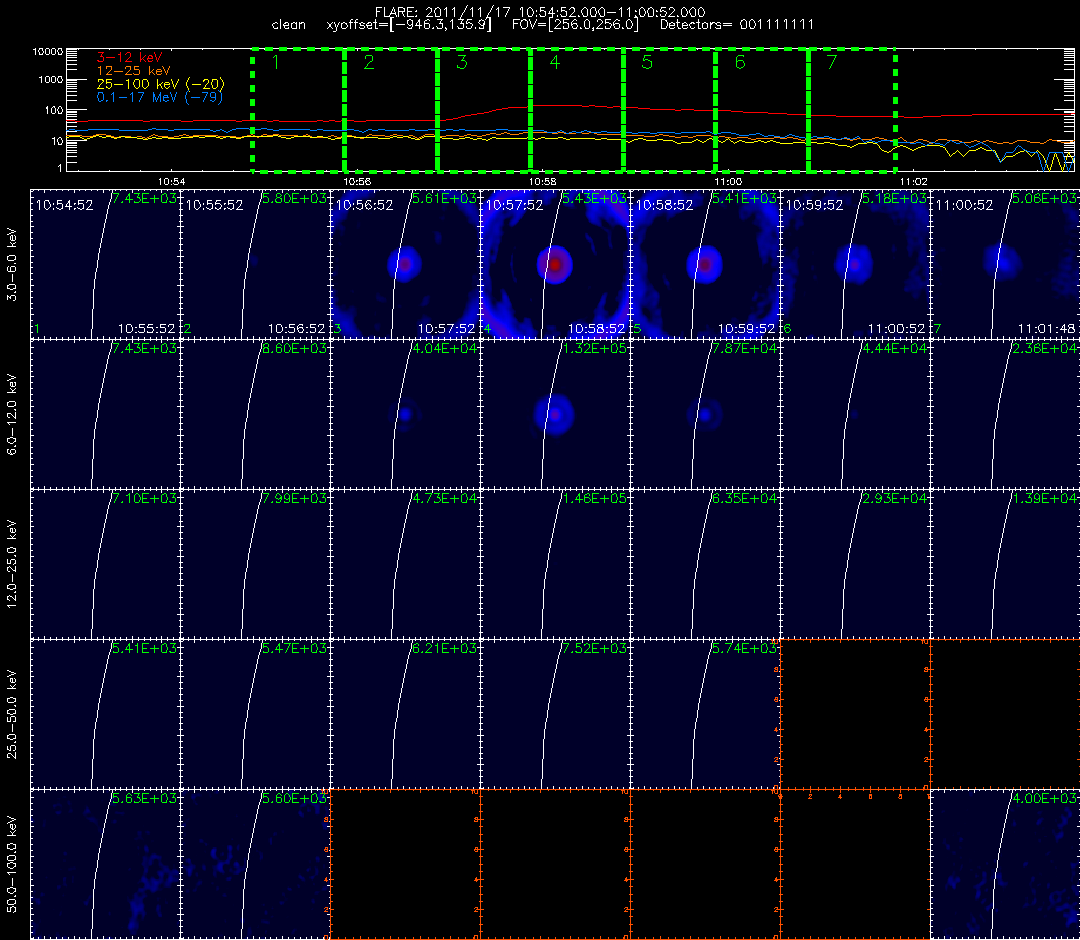Select interval number 5 in the light curve
Screen dimensions: 1080x940
pos(647,63)
